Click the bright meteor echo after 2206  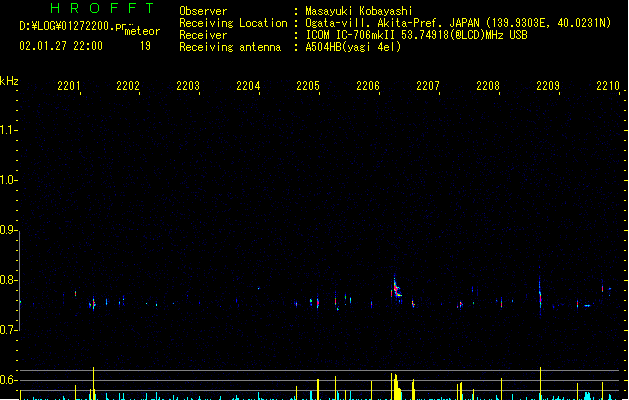(396, 289)
